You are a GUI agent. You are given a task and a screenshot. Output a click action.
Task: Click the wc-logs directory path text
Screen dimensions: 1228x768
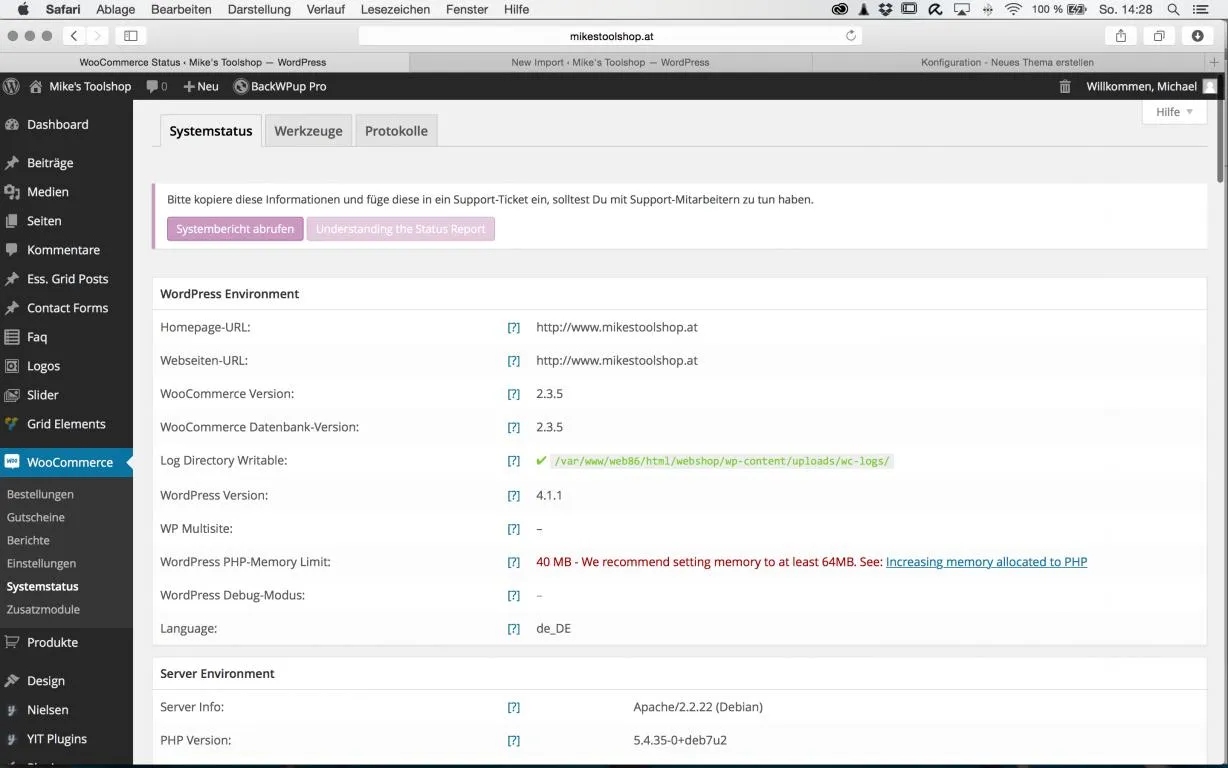[722, 461]
